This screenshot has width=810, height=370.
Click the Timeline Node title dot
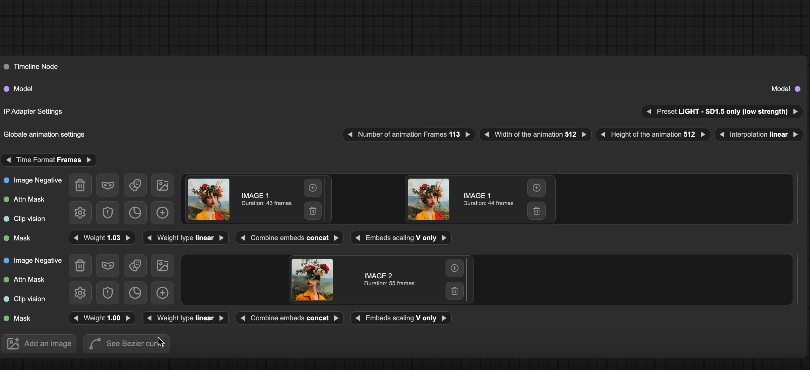[6, 67]
